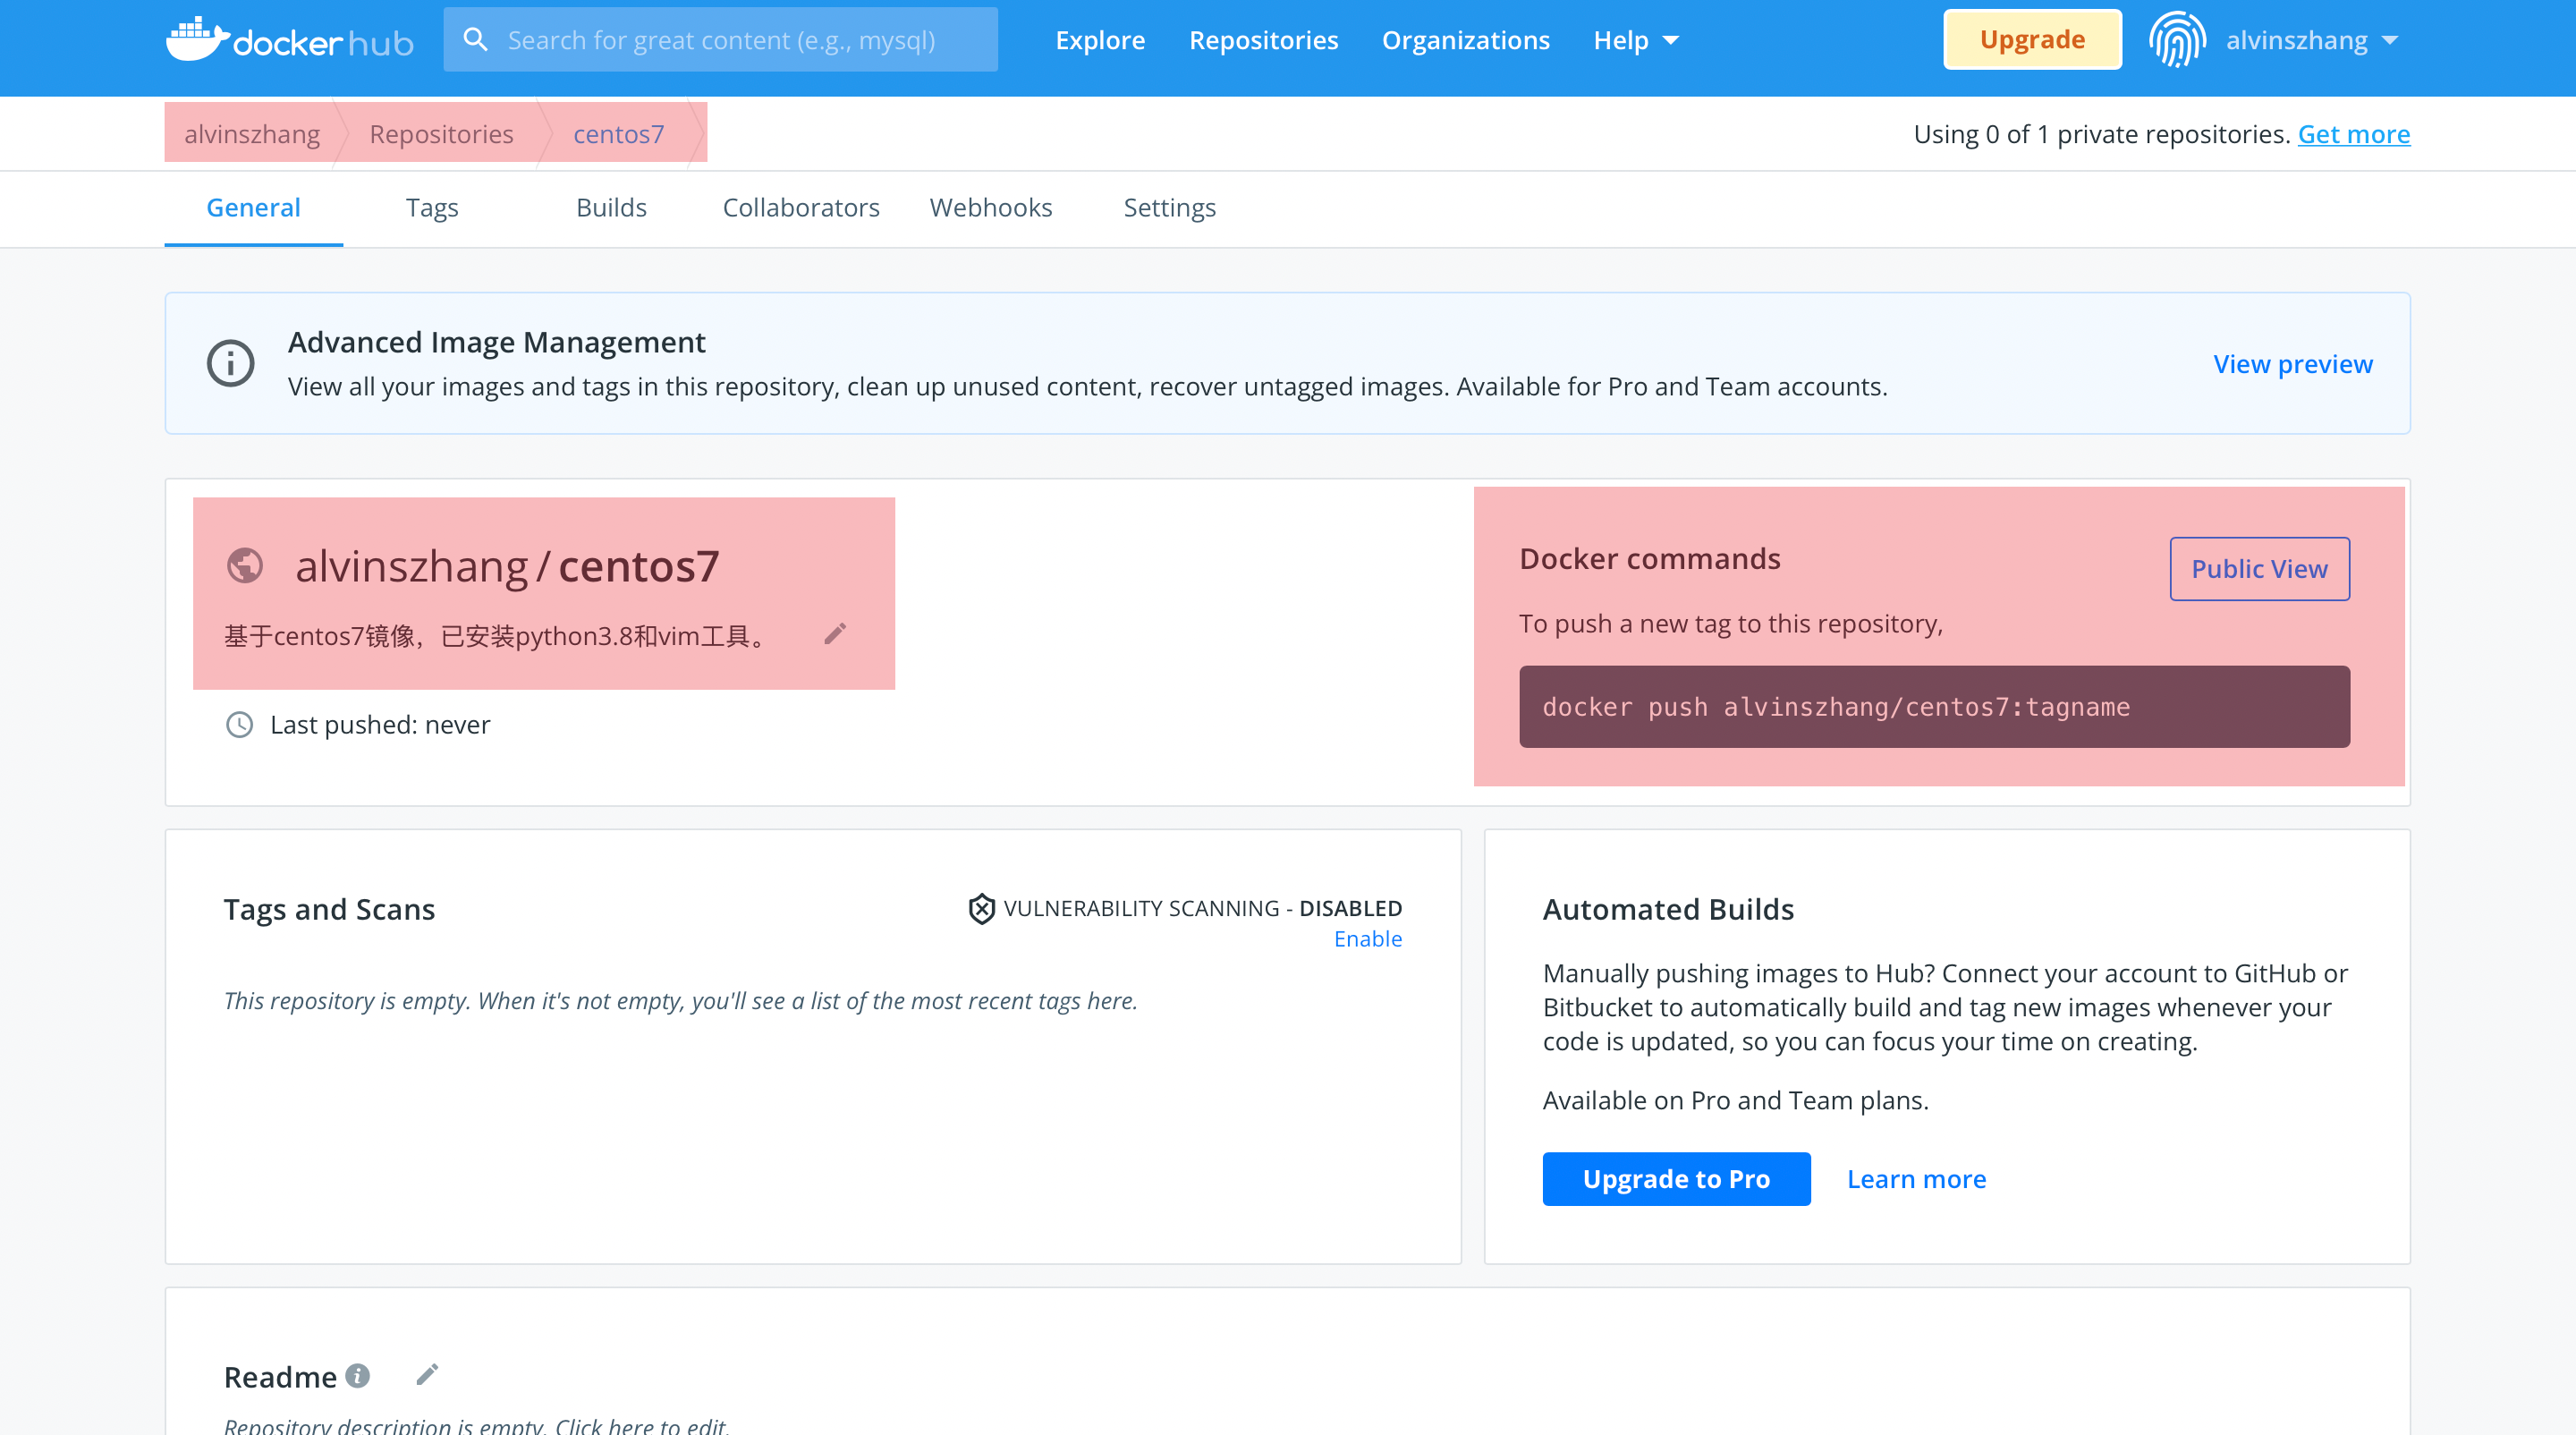The width and height of the screenshot is (2576, 1435).
Task: Switch to the Tags tab
Action: [x=432, y=208]
